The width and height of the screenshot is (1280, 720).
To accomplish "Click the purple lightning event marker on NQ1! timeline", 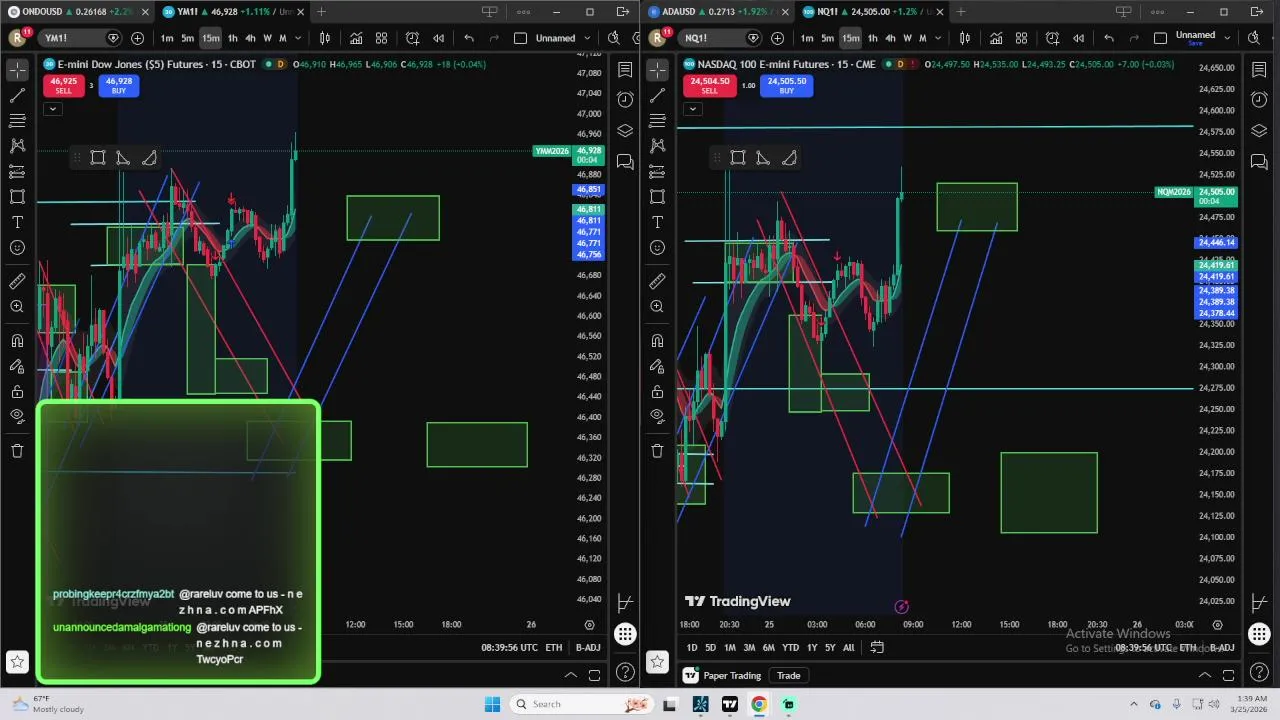I will [x=901, y=606].
